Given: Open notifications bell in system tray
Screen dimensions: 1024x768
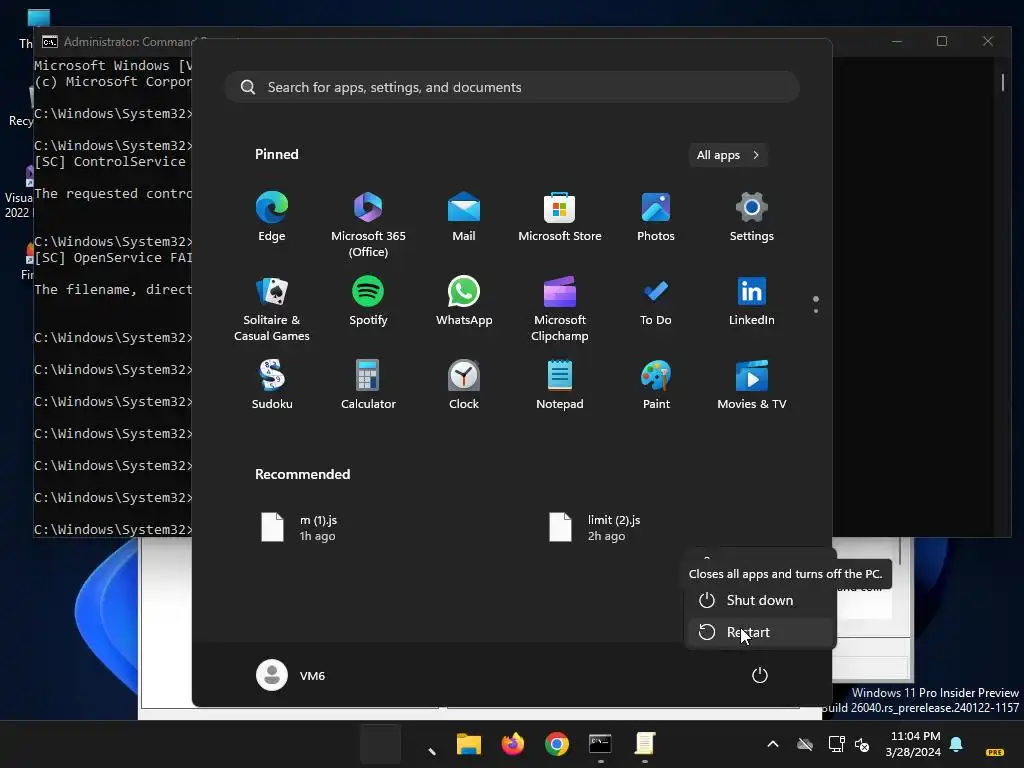Looking at the screenshot, I should coord(956,744).
